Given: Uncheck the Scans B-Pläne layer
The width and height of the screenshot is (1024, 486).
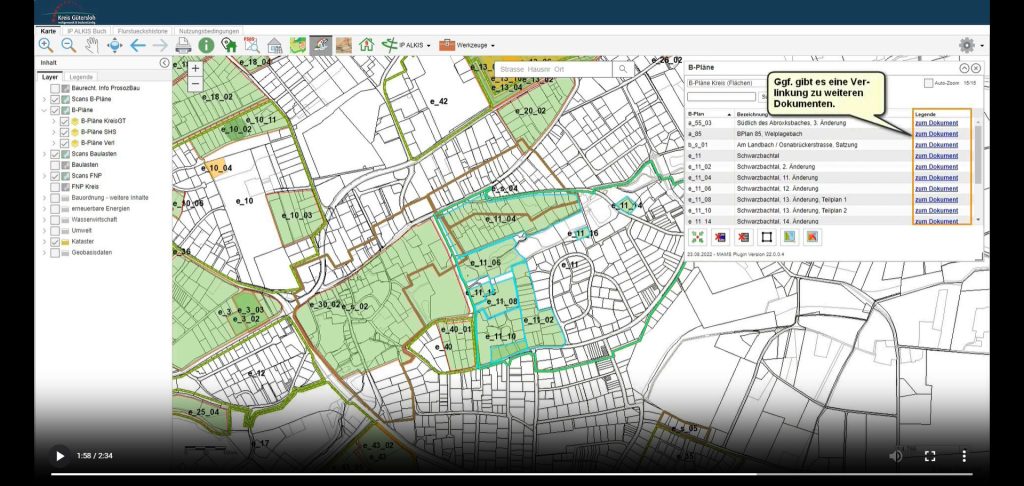Looking at the screenshot, I should (56, 99).
